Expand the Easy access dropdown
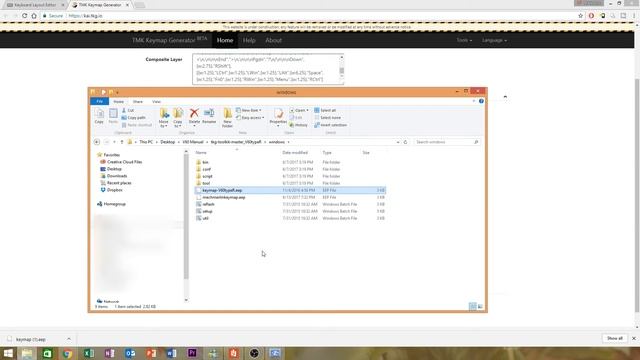Image resolution: width=640 pixels, height=360 pixels. coord(250,118)
